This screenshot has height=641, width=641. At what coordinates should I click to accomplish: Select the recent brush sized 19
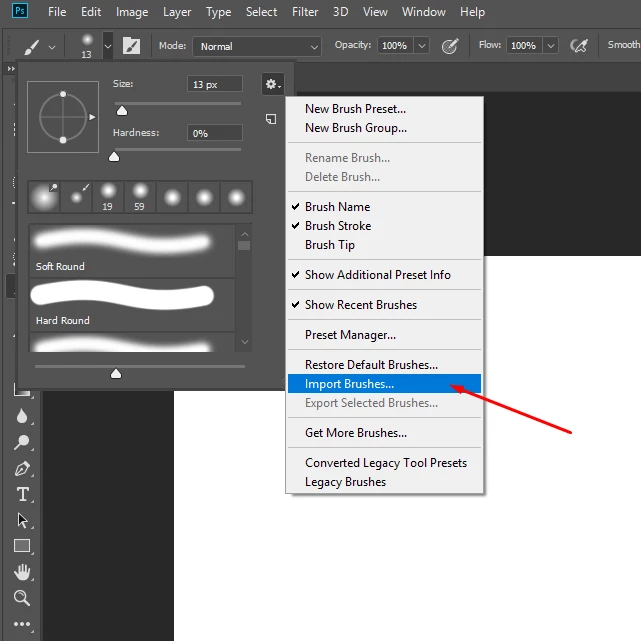tap(108, 197)
